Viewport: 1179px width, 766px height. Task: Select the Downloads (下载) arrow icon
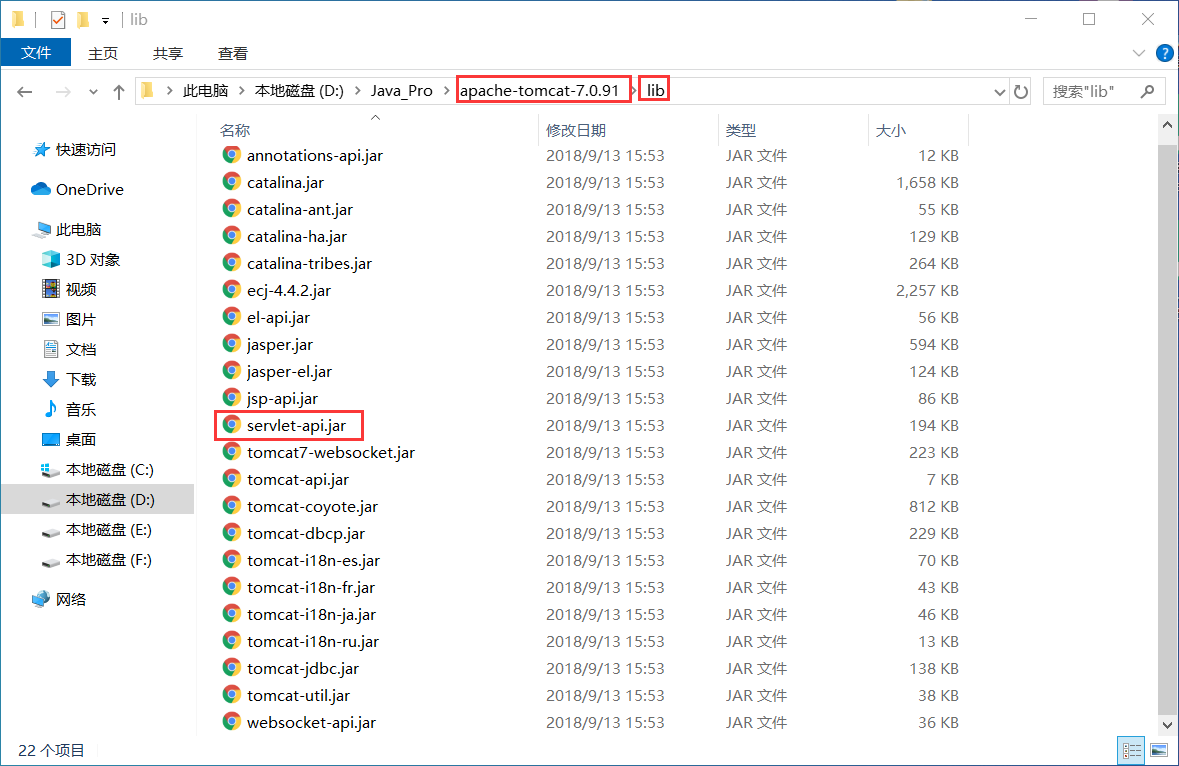[x=50, y=379]
